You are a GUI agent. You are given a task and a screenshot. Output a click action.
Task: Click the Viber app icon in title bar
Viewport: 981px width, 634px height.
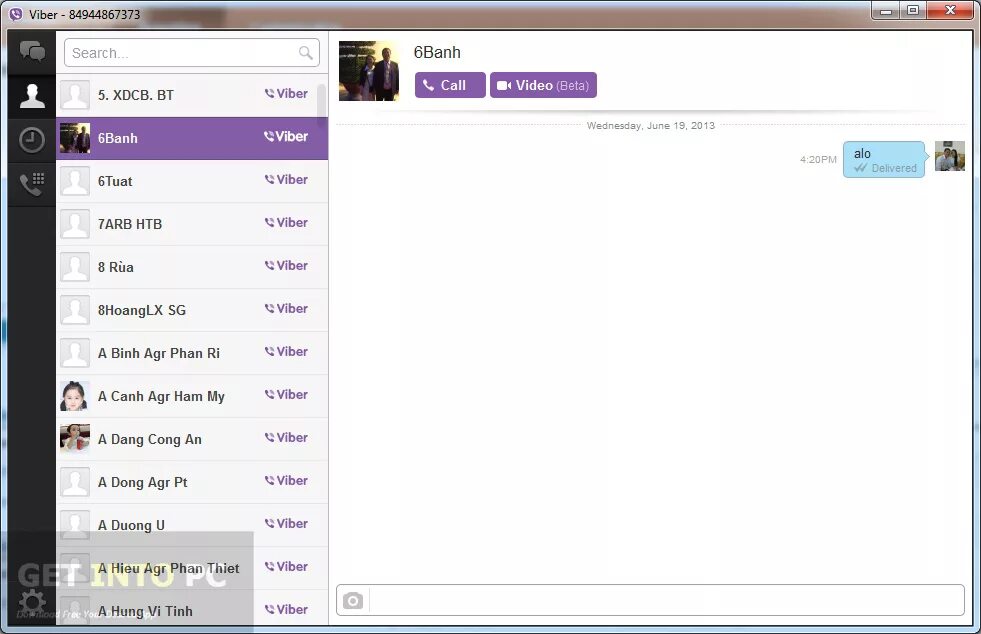[16, 14]
